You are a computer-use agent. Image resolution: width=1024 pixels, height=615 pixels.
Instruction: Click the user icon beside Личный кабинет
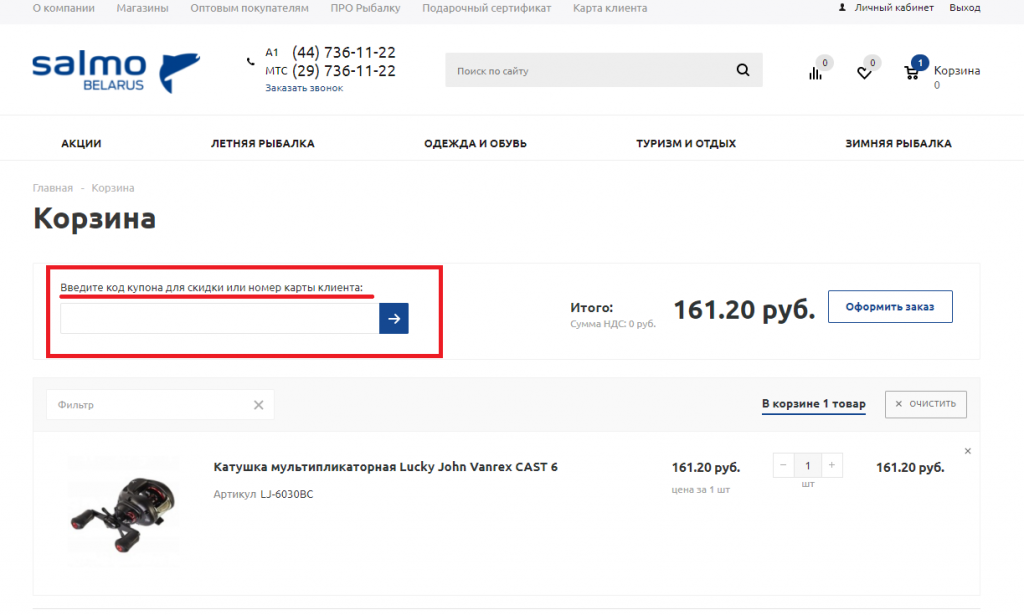point(842,8)
